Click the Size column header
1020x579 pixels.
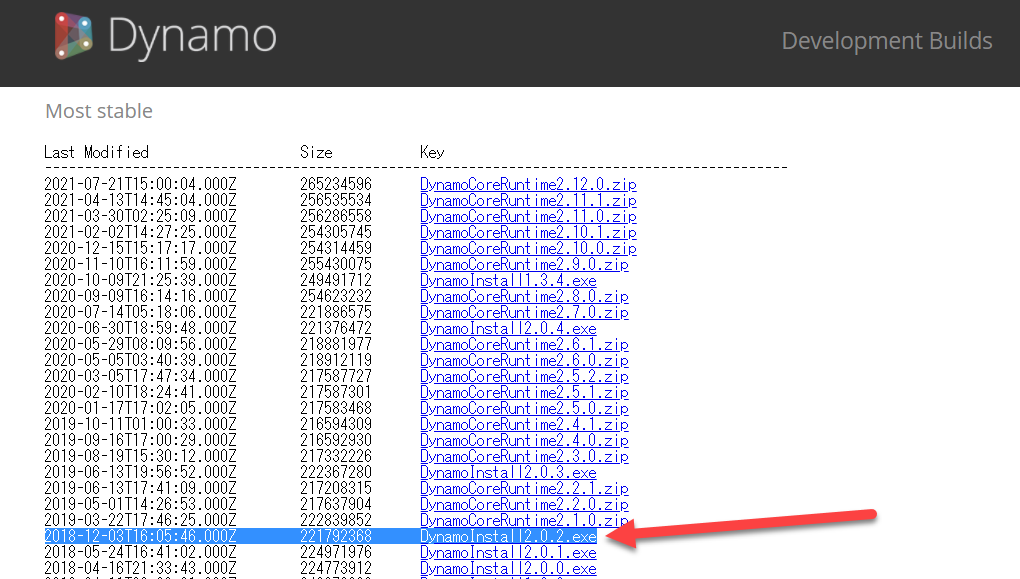click(316, 152)
